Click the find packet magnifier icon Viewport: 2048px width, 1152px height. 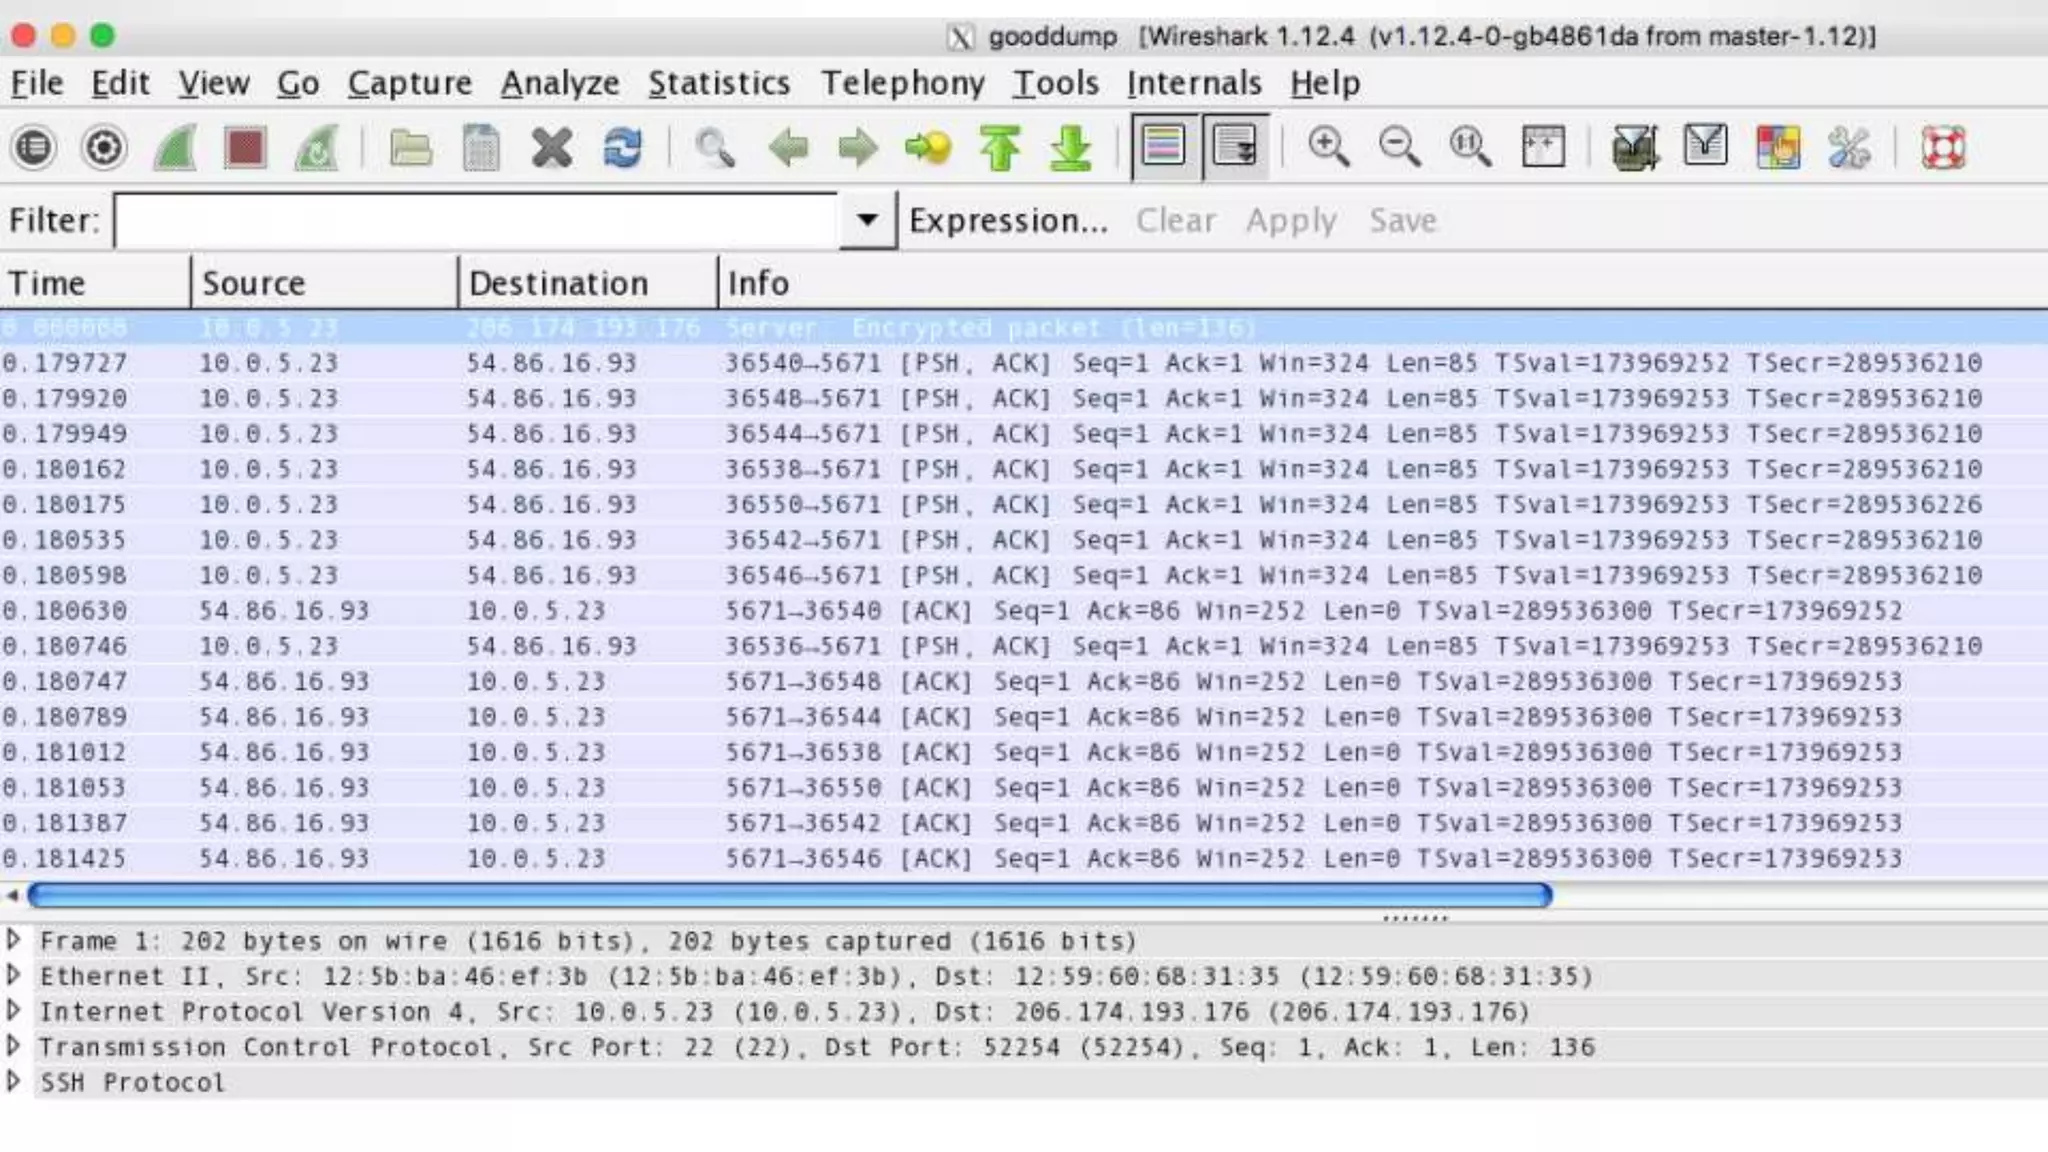tap(714, 148)
